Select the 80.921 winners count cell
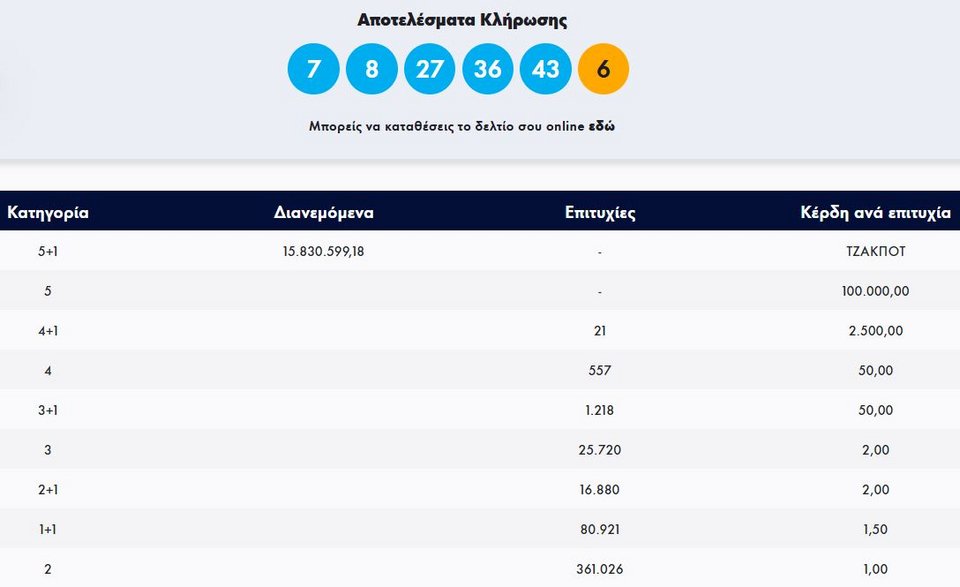Viewport: 960px width, 587px height. coord(600,529)
